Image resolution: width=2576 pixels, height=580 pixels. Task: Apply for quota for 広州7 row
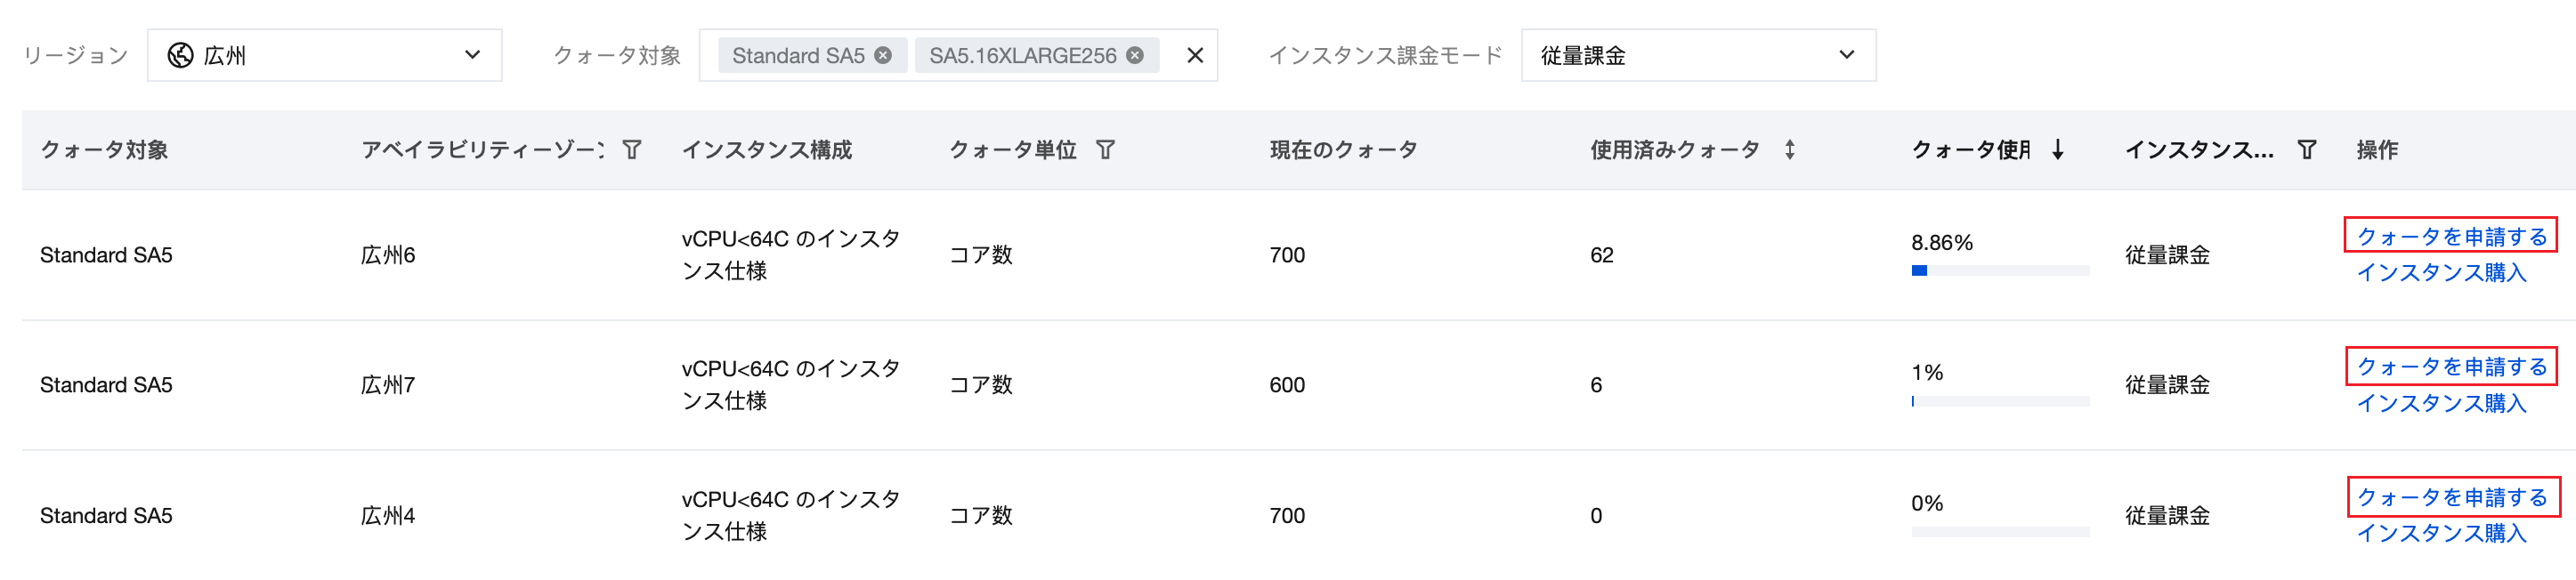(2451, 367)
